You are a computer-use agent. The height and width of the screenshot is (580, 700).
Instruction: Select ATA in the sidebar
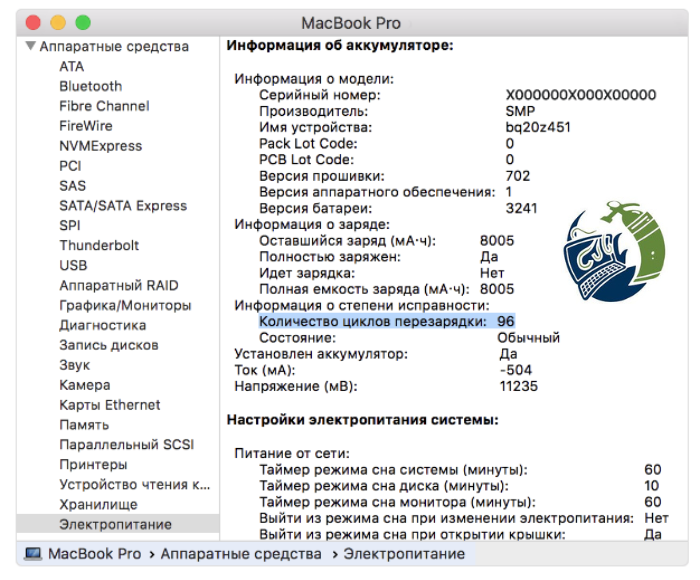pos(71,66)
